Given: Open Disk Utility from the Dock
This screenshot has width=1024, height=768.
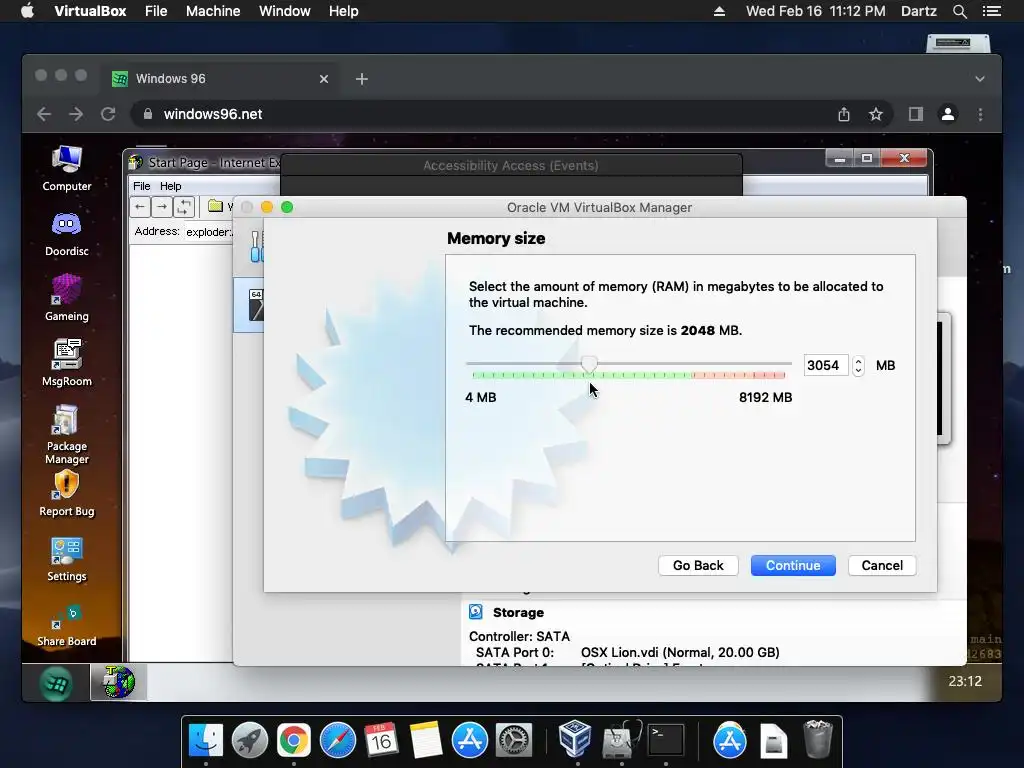Looking at the screenshot, I should (x=620, y=740).
